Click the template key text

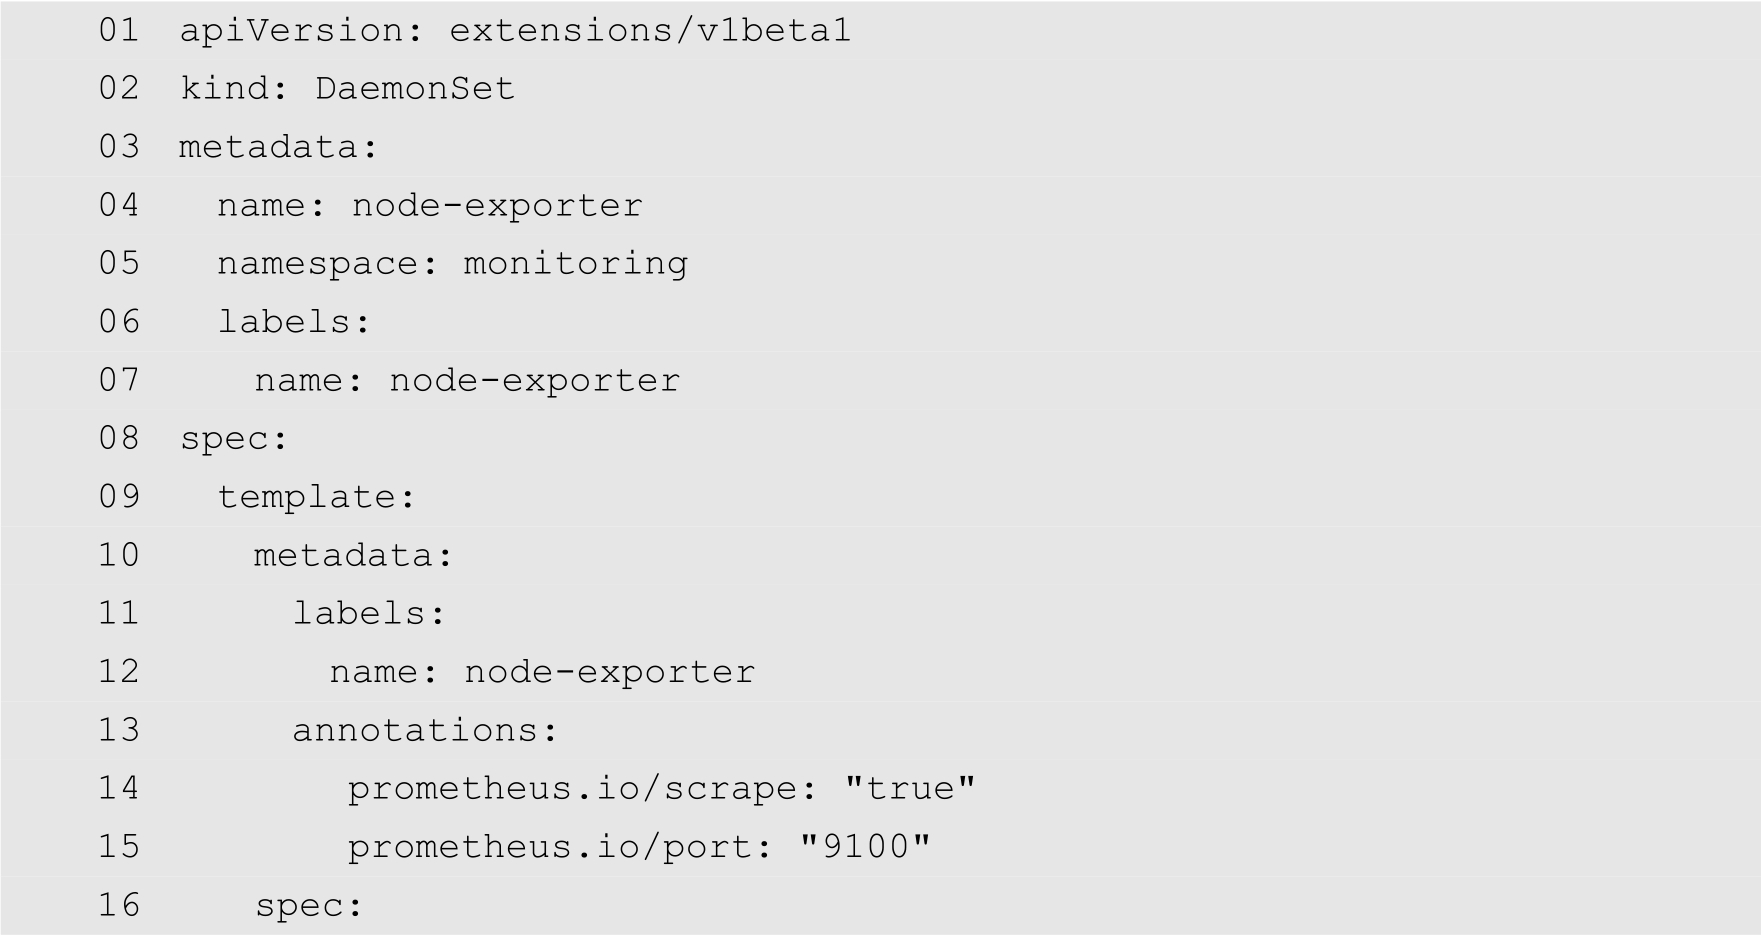coord(309,497)
